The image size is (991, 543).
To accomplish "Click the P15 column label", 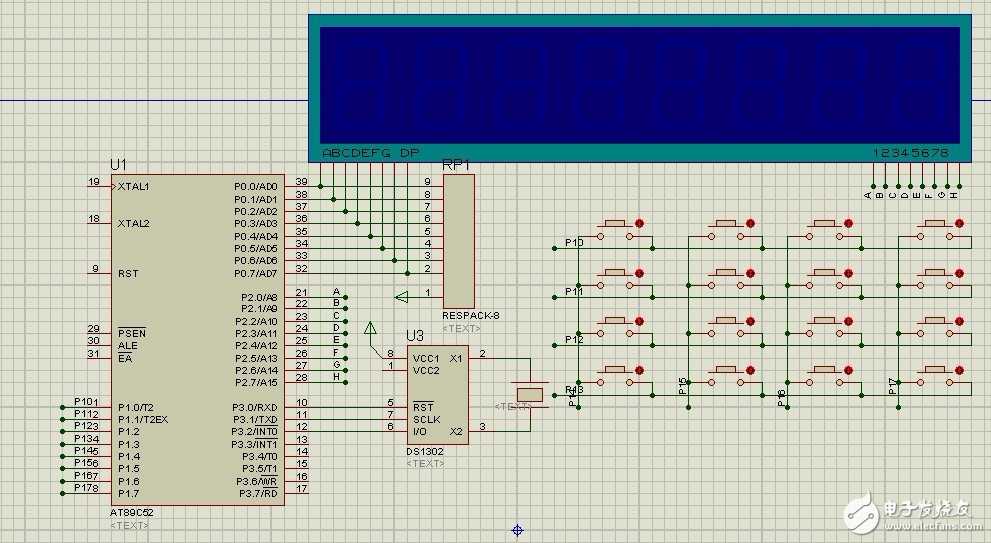I will coord(682,386).
